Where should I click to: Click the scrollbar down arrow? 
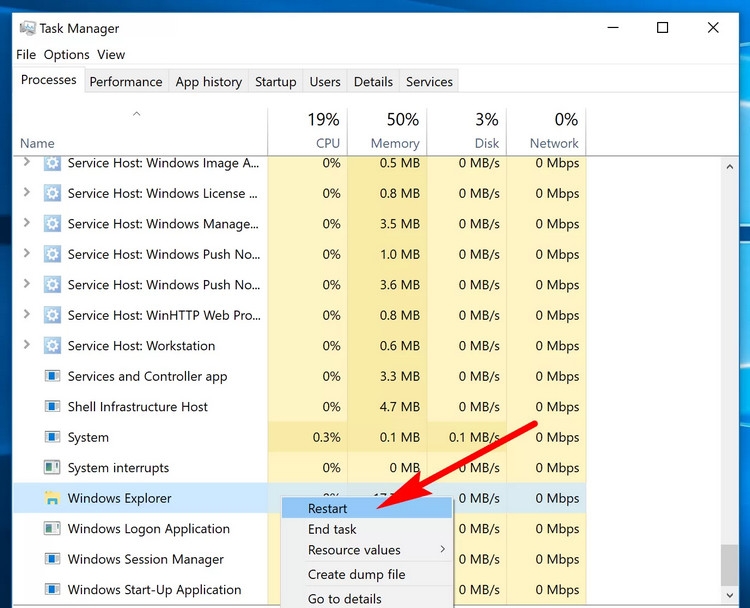tap(729, 595)
